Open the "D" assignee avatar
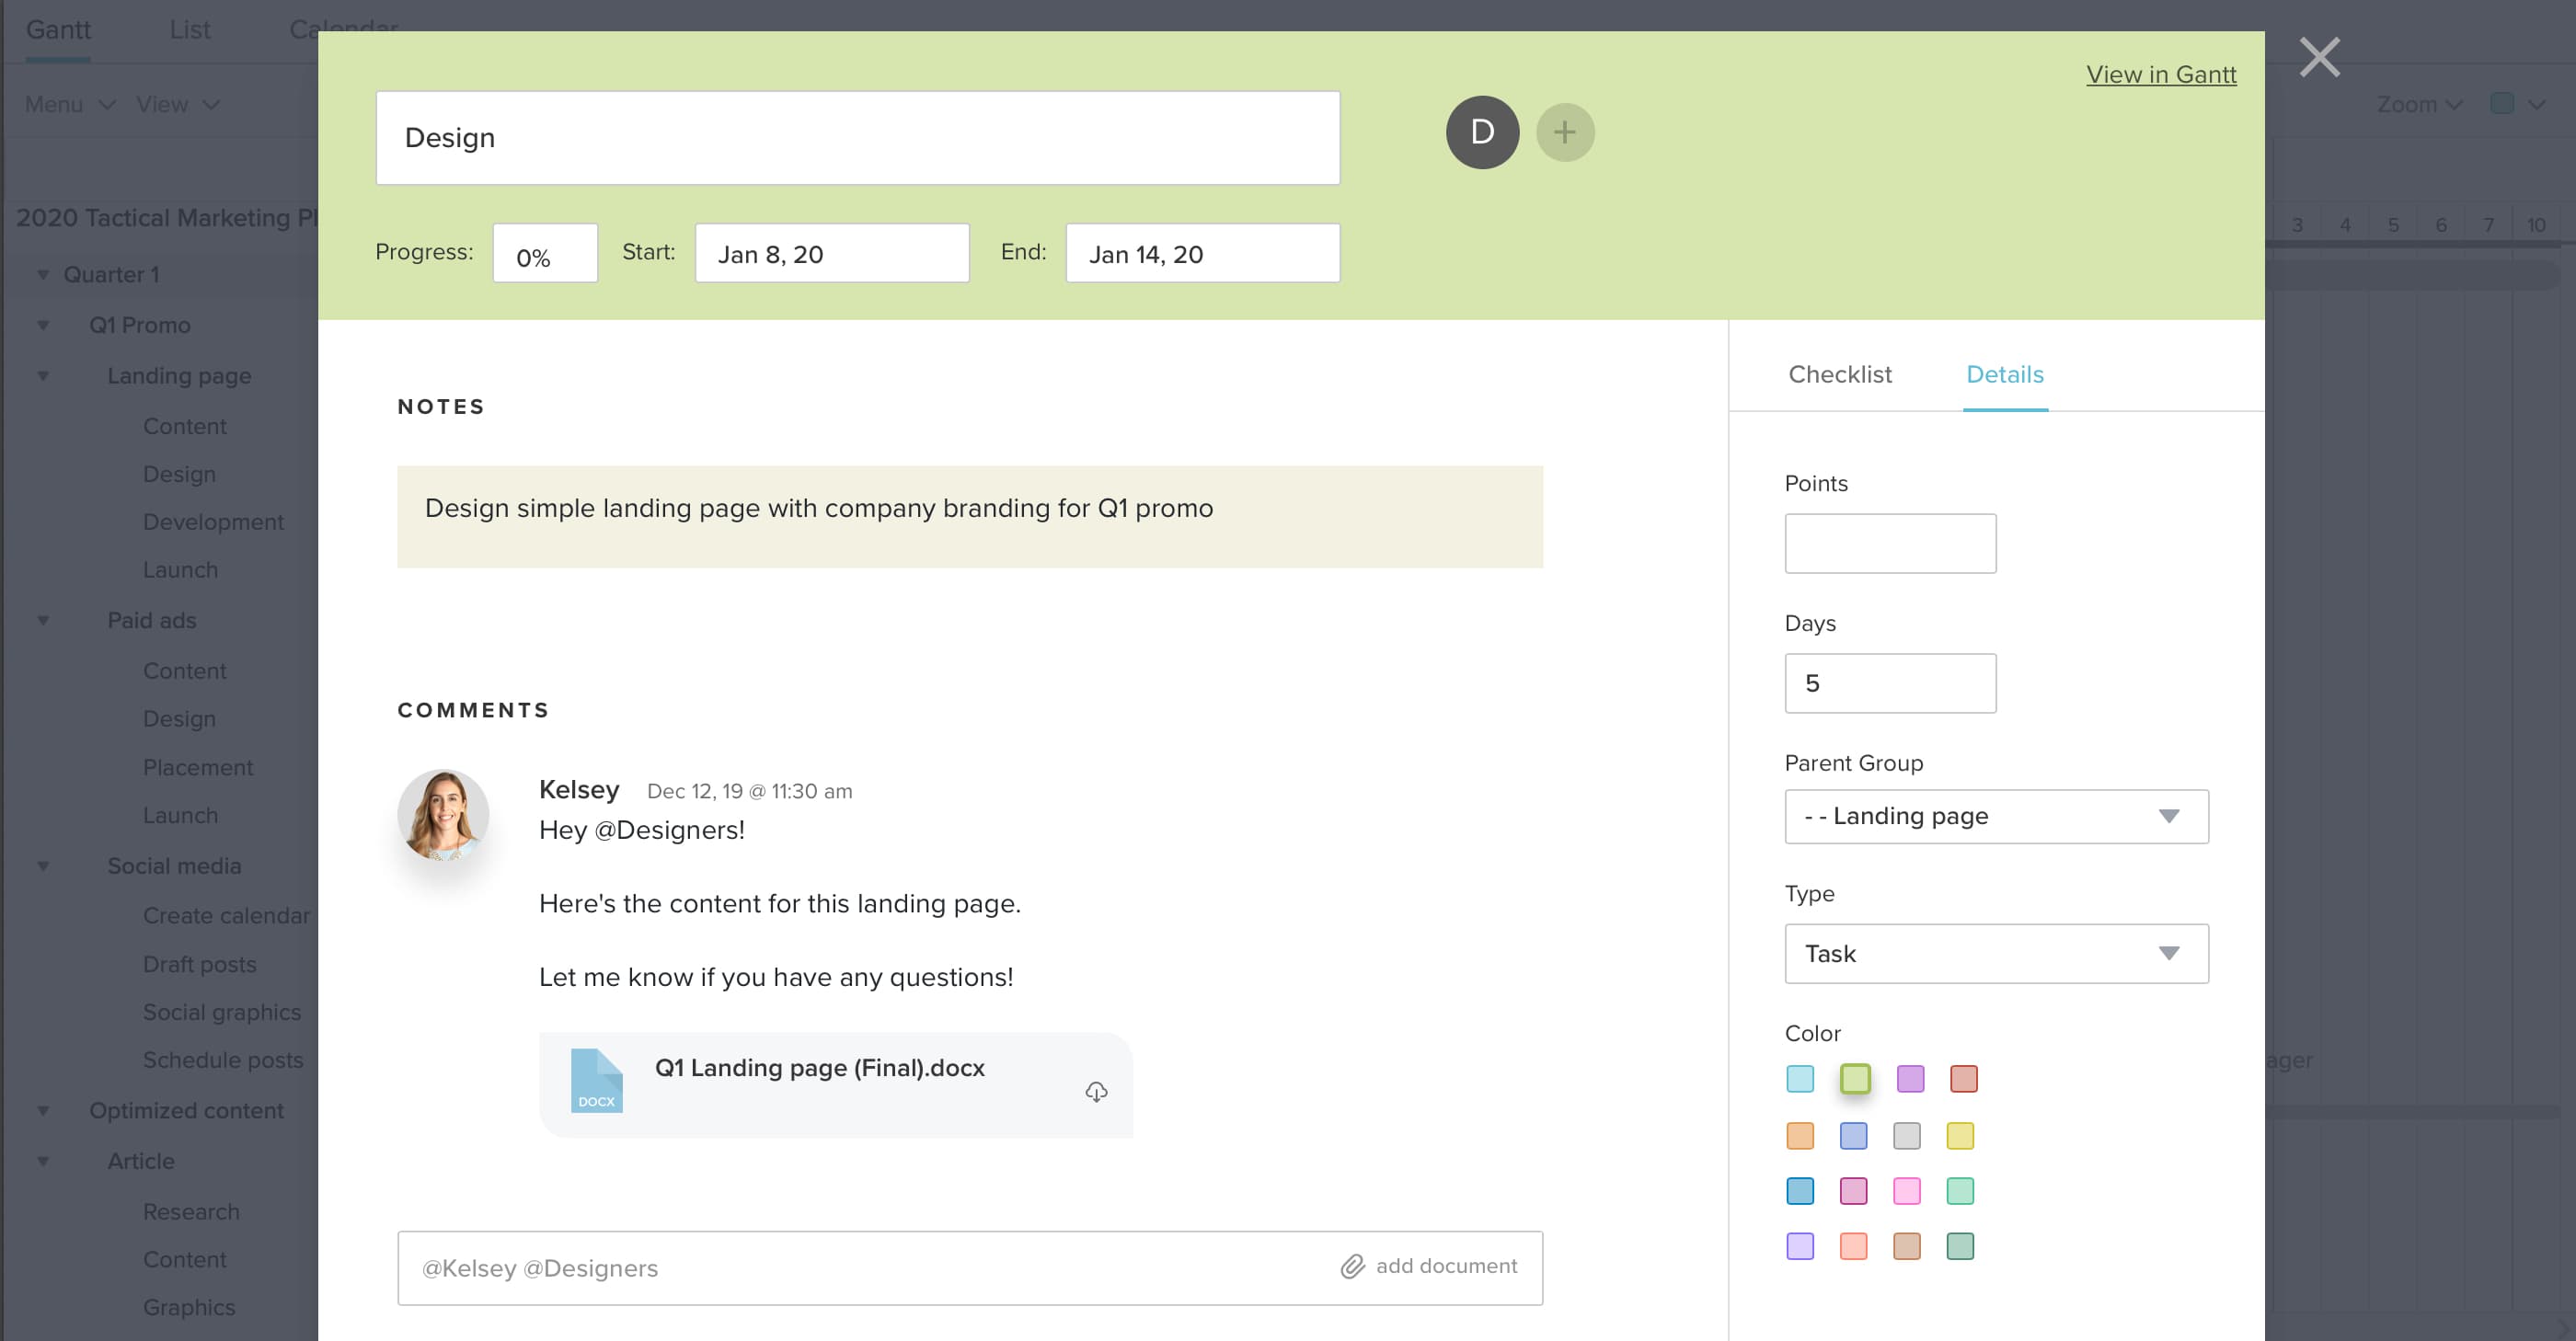Screen dimensions: 2576x1341 coord(1482,131)
